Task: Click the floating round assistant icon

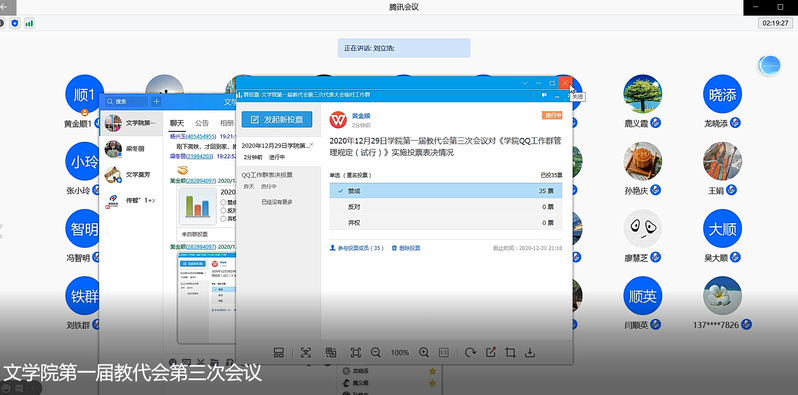Action: point(769,66)
